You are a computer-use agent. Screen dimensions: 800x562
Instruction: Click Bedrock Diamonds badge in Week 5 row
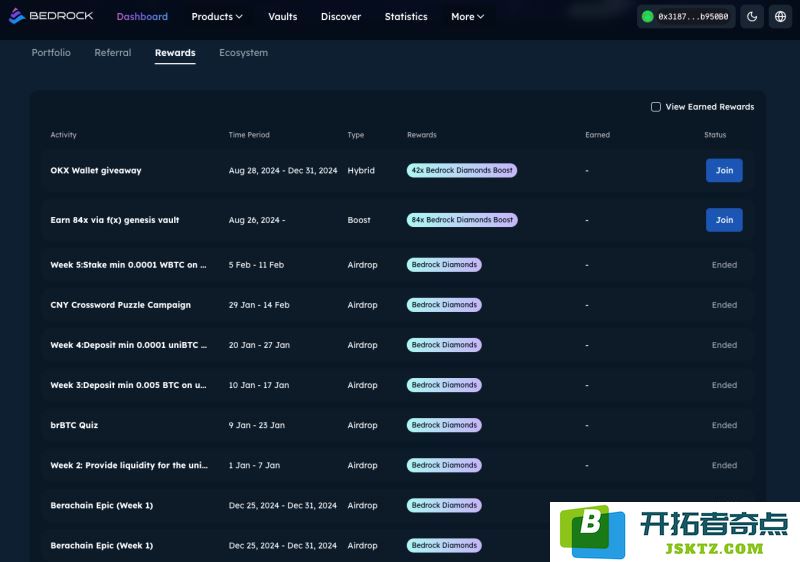point(444,265)
